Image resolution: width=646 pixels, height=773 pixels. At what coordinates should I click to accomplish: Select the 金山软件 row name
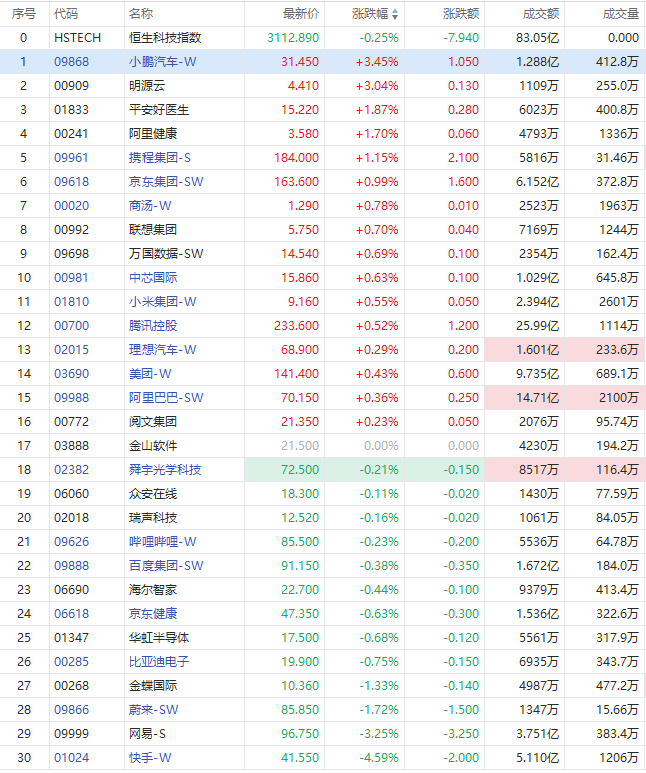pyautogui.click(x=153, y=446)
